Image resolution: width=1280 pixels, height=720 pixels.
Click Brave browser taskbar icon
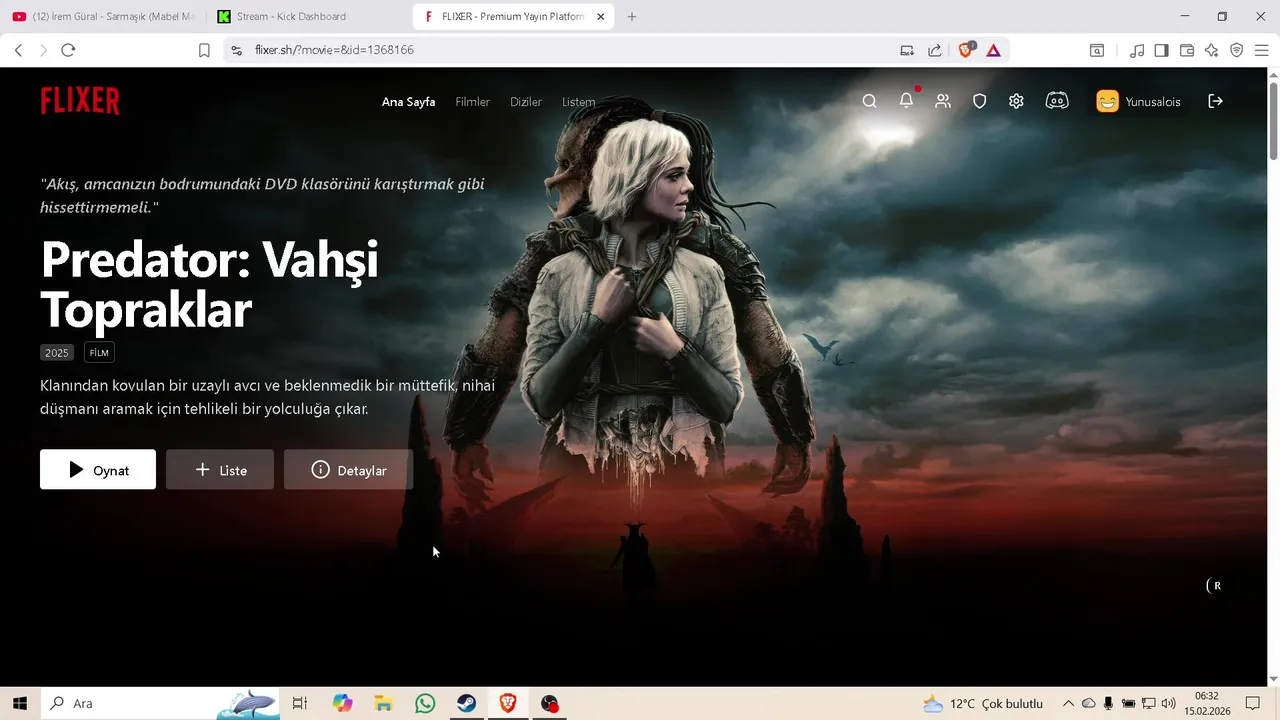507,703
